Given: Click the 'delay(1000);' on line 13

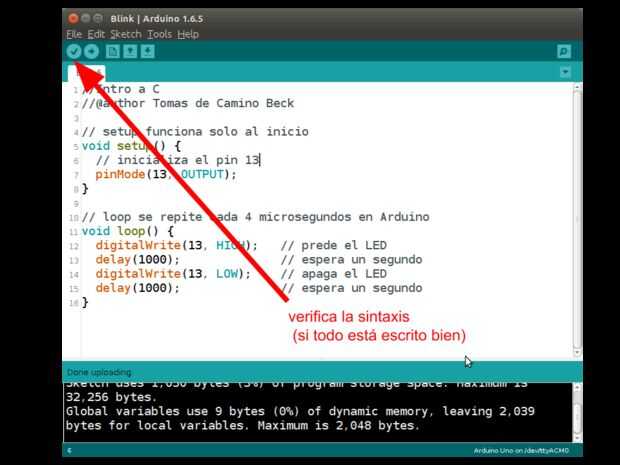Looking at the screenshot, I should click(138, 260).
